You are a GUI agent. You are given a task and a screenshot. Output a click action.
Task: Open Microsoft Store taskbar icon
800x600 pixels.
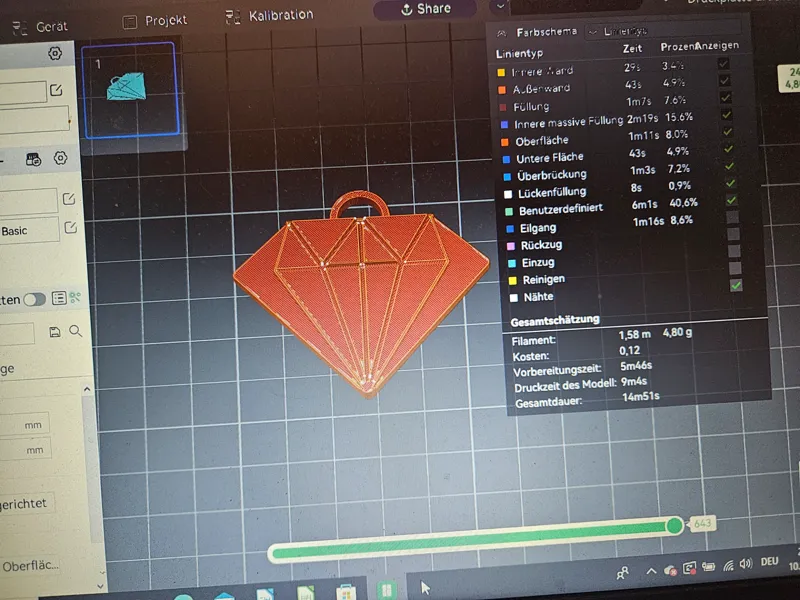coord(346,593)
